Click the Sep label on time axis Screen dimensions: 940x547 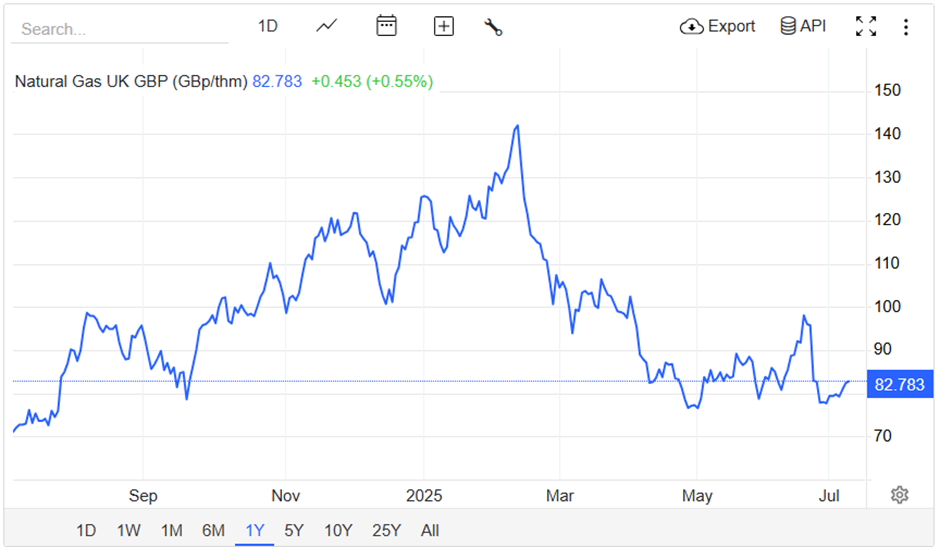click(143, 496)
